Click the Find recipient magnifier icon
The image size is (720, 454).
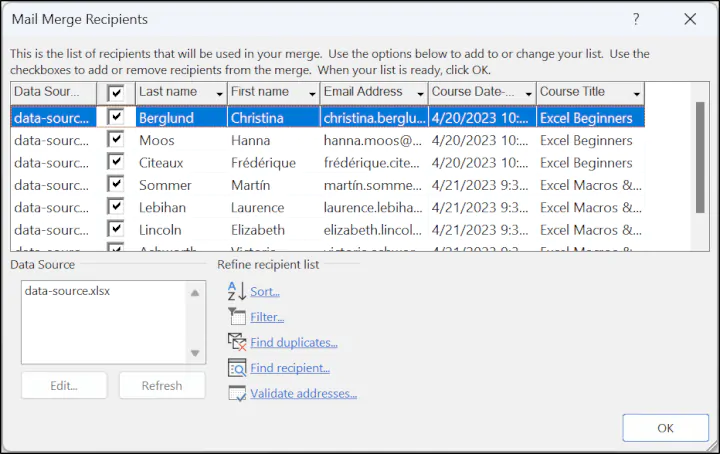tap(236, 368)
